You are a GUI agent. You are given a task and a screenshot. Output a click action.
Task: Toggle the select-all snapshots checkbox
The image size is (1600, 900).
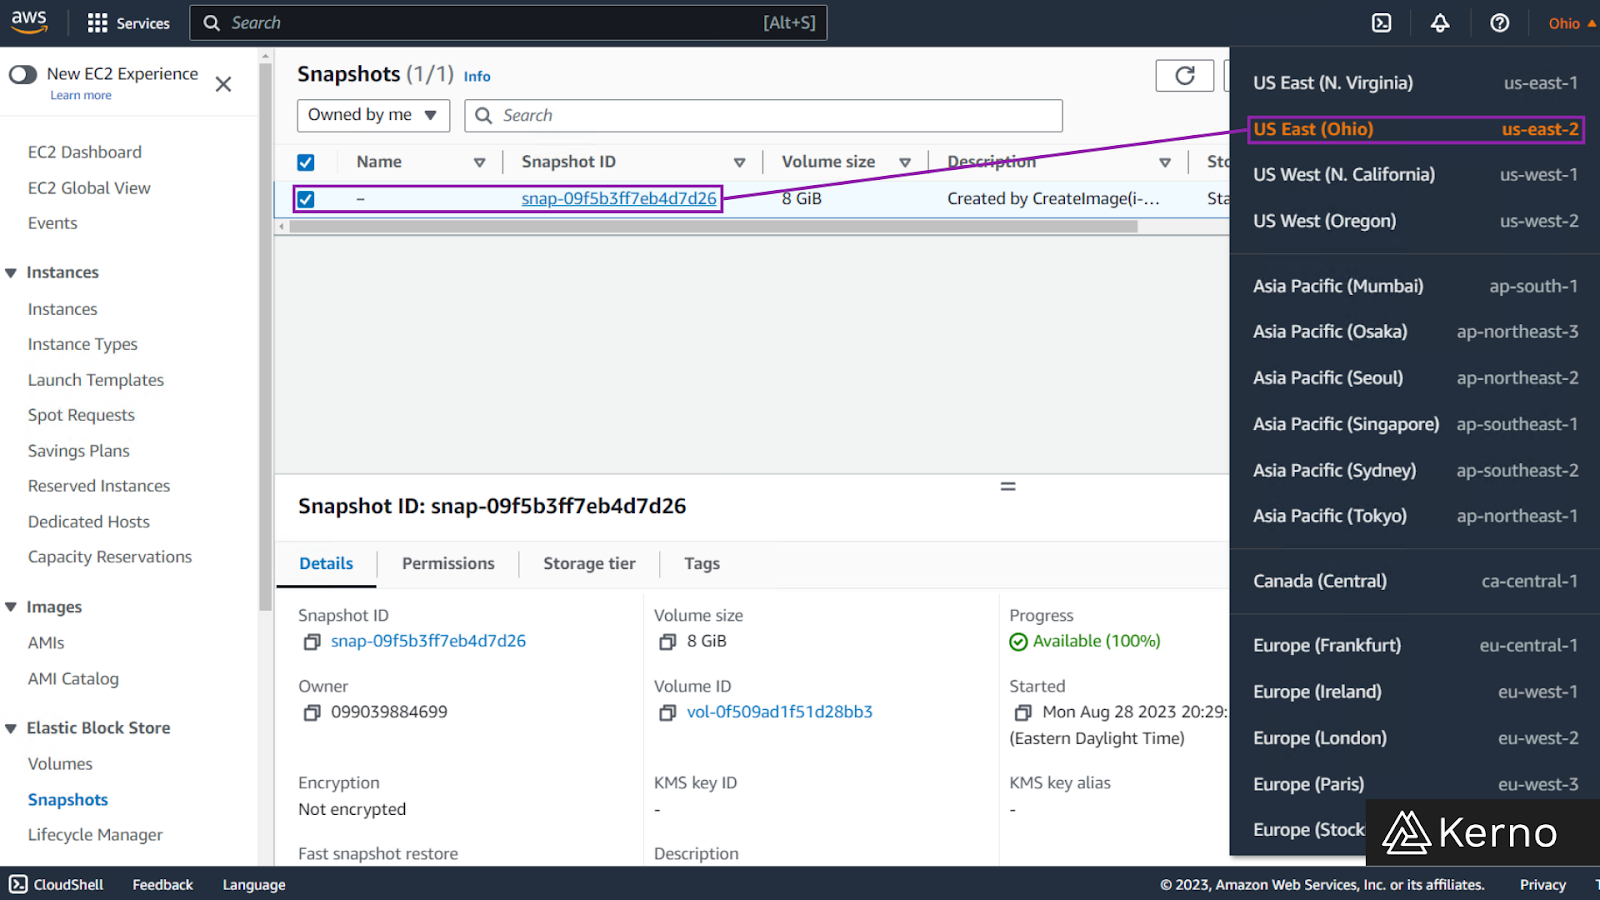point(306,162)
